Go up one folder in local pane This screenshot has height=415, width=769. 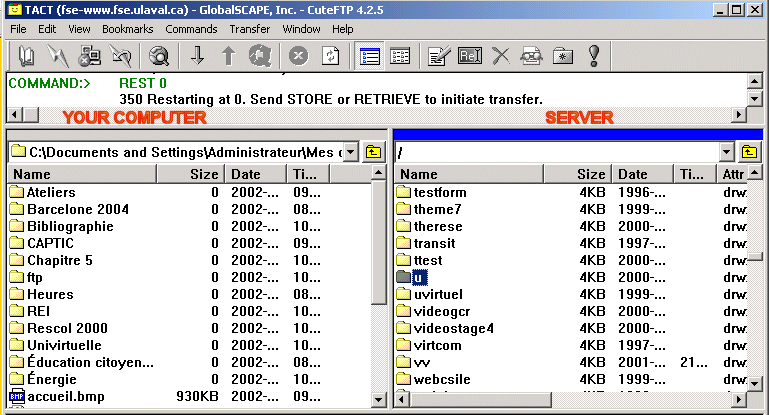[x=373, y=152]
